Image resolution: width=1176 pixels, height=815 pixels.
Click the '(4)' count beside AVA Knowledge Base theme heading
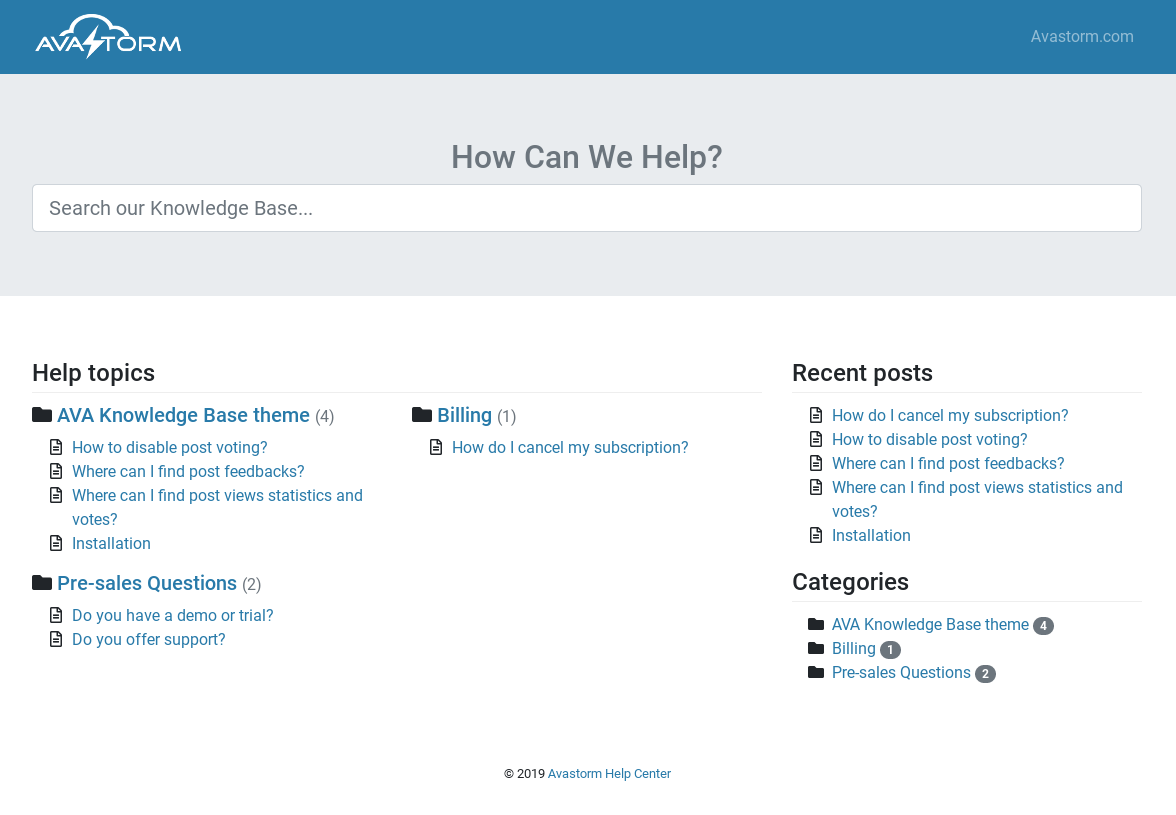coord(324,416)
